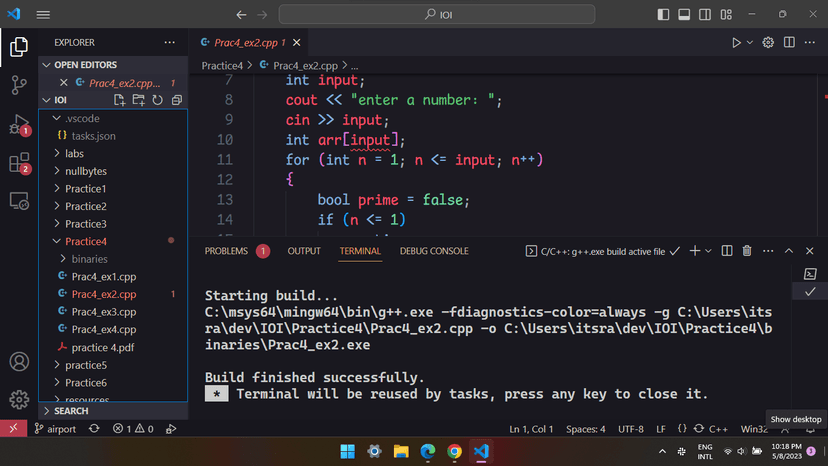Split the editor to the right
The image size is (828, 466).
coord(791,43)
